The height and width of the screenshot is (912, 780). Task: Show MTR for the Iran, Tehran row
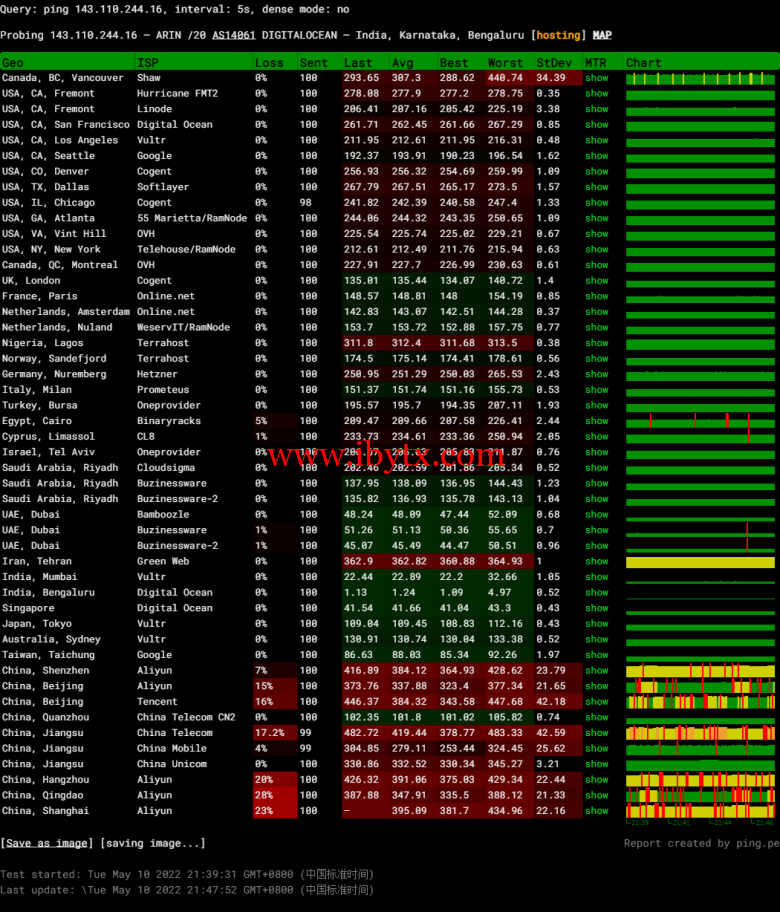click(x=596, y=561)
